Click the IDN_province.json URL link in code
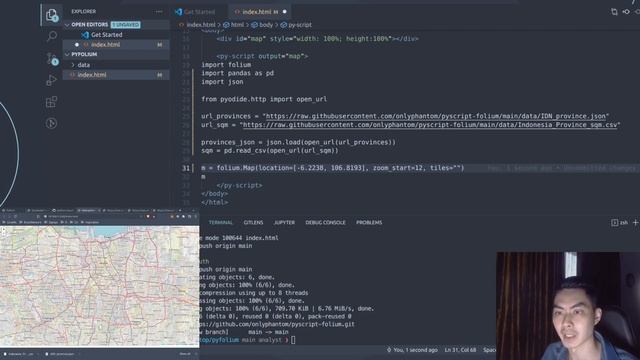This screenshot has width=640, height=360. pos(436,116)
